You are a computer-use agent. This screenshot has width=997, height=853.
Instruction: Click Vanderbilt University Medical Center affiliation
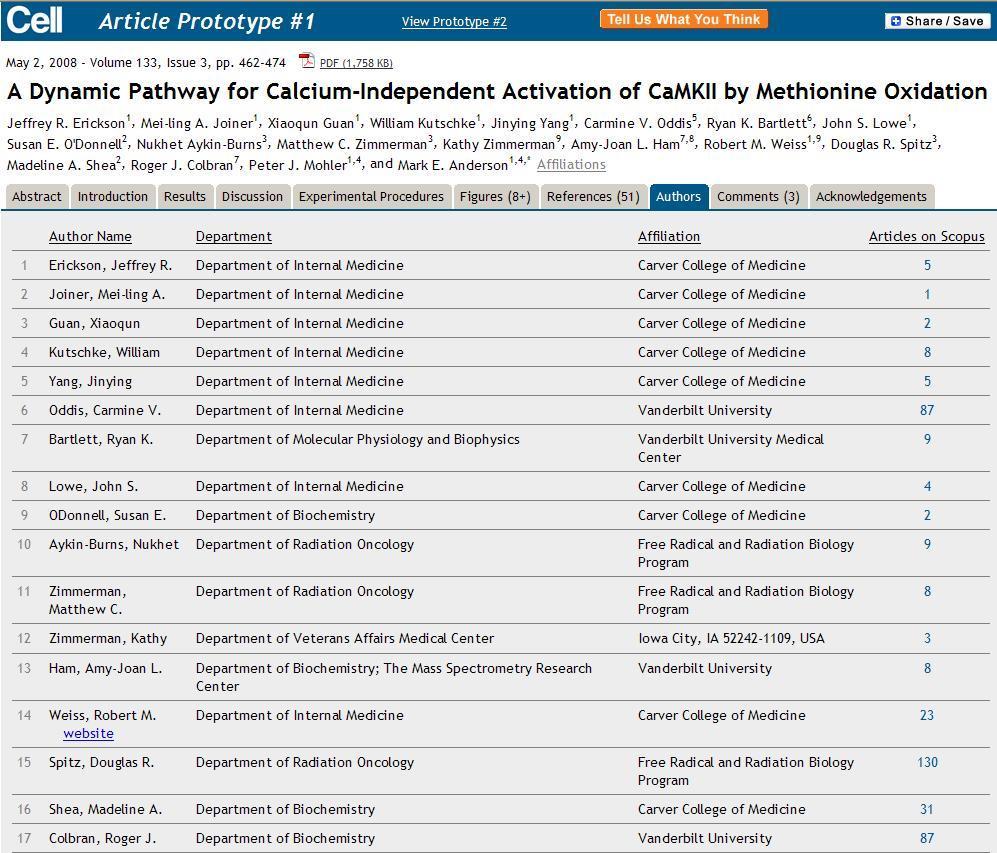point(731,448)
